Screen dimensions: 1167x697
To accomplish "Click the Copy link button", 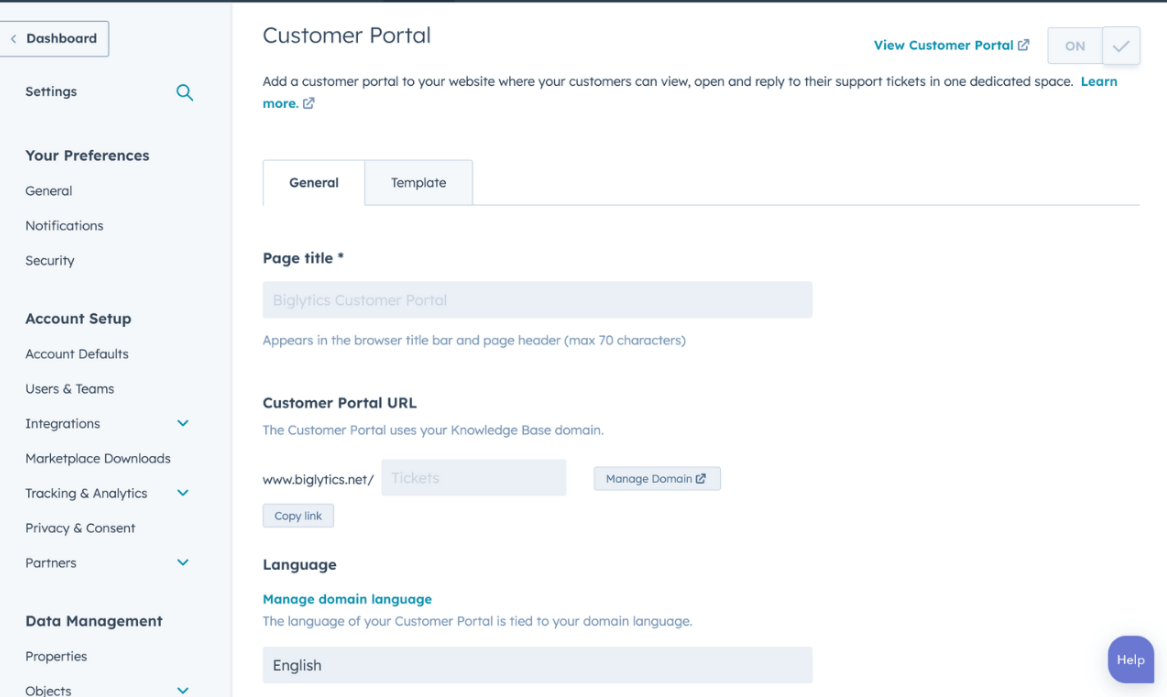I will tap(298, 515).
